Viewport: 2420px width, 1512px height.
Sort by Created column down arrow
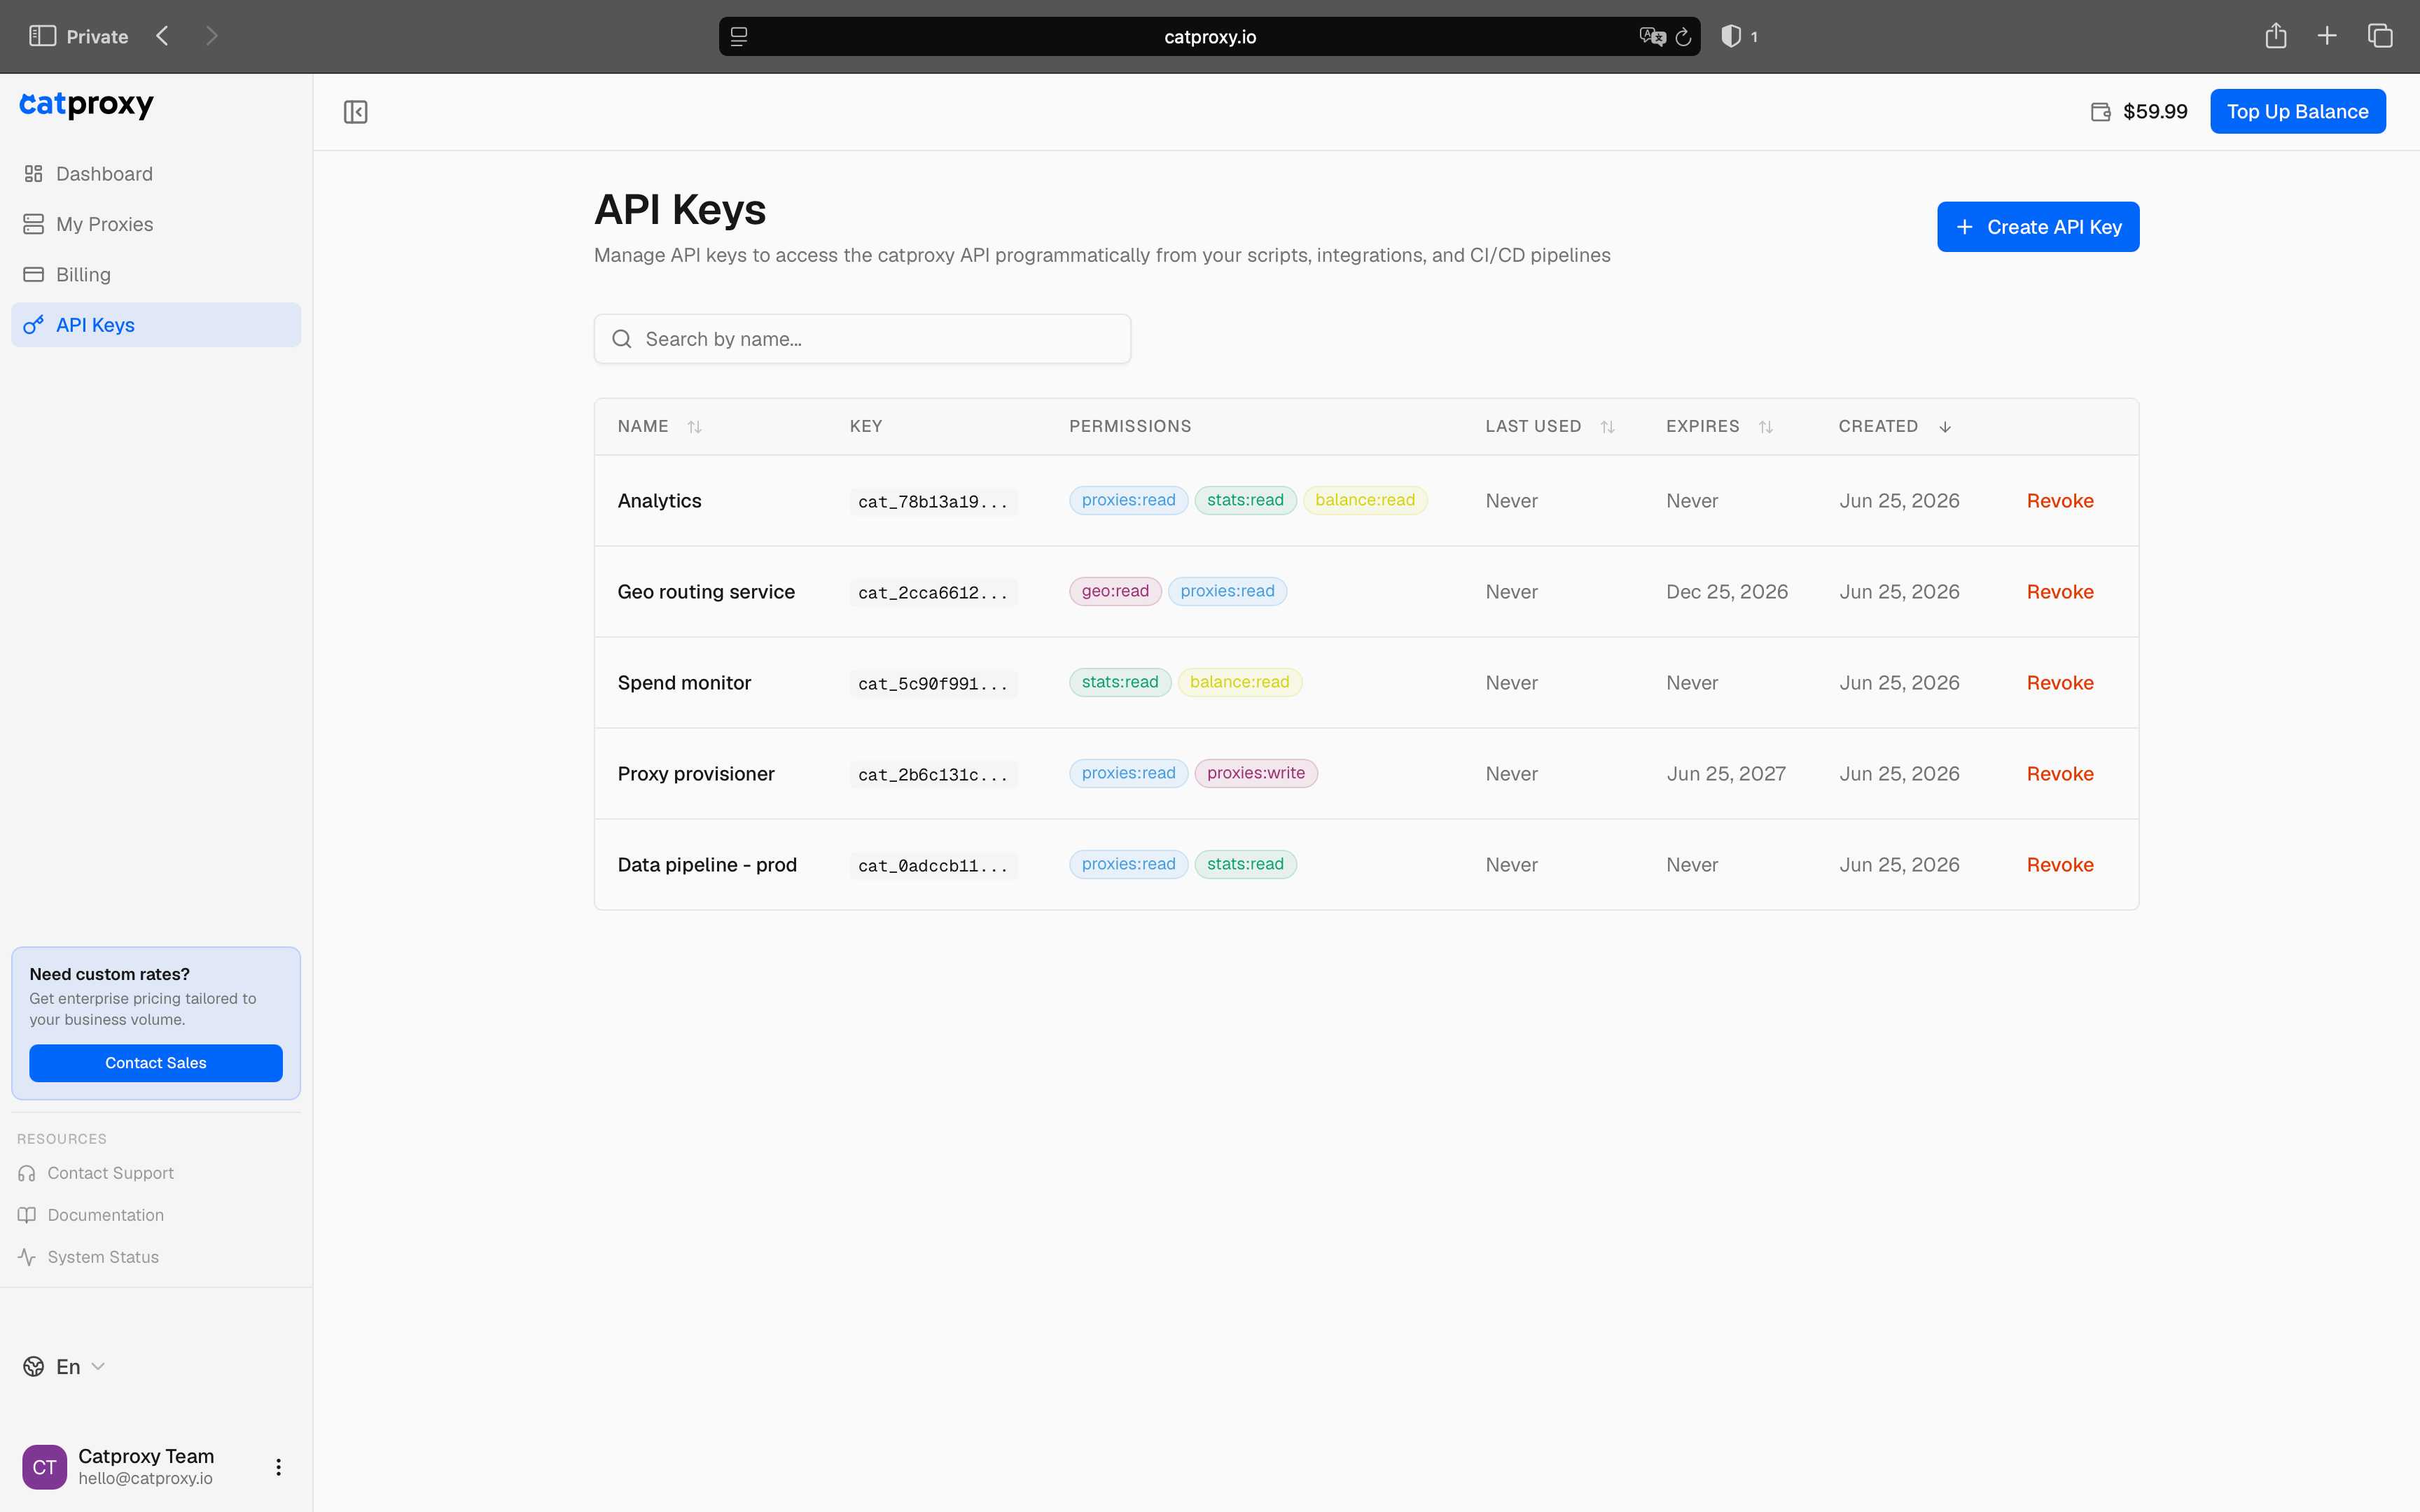click(x=1945, y=427)
